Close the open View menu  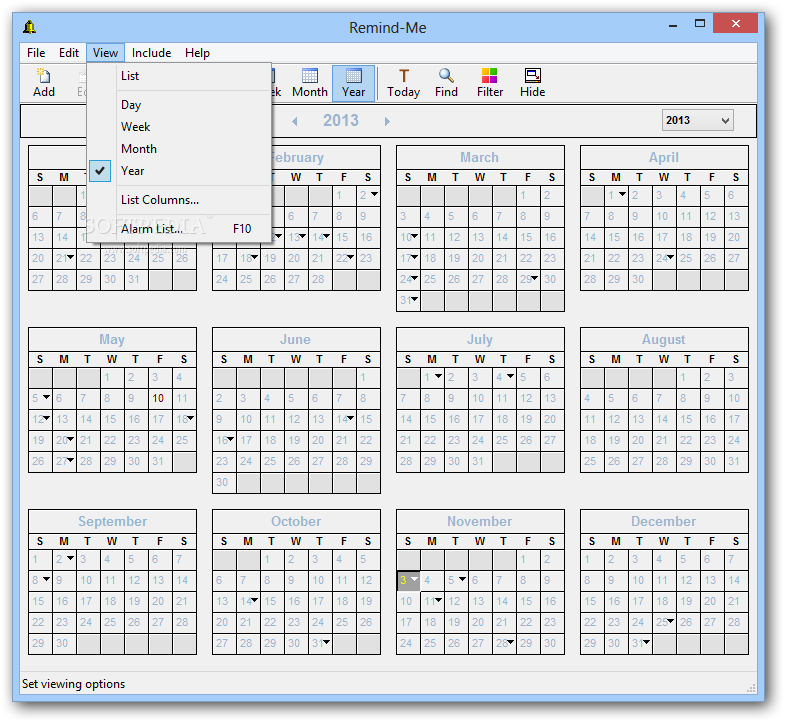point(105,53)
